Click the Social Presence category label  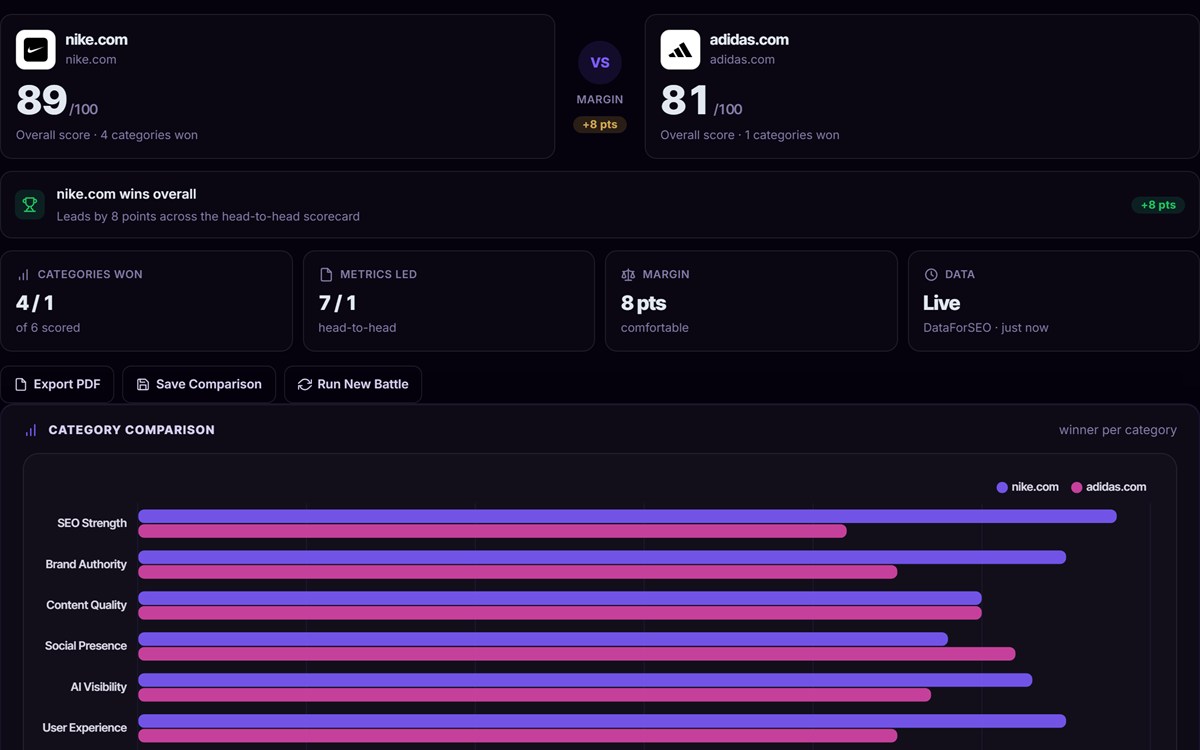[x=86, y=646]
